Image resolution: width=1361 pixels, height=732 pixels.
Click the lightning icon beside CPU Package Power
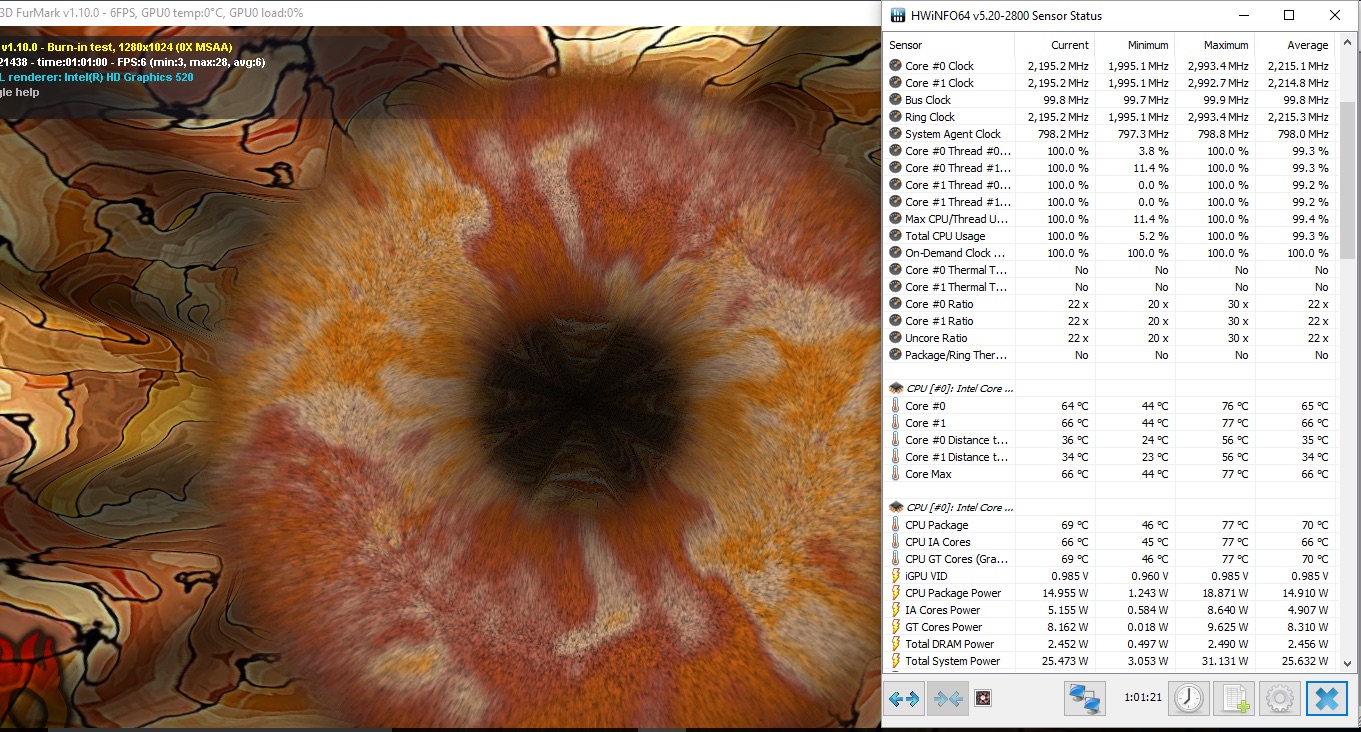click(x=895, y=593)
